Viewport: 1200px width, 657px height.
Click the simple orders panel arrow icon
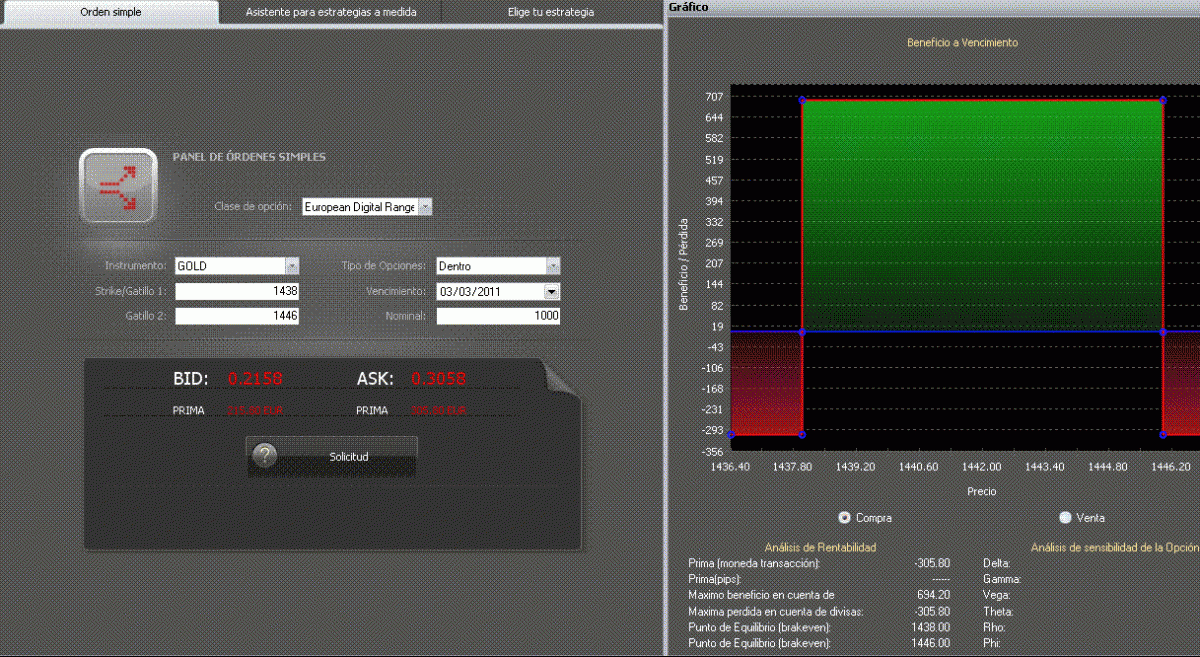[x=118, y=186]
